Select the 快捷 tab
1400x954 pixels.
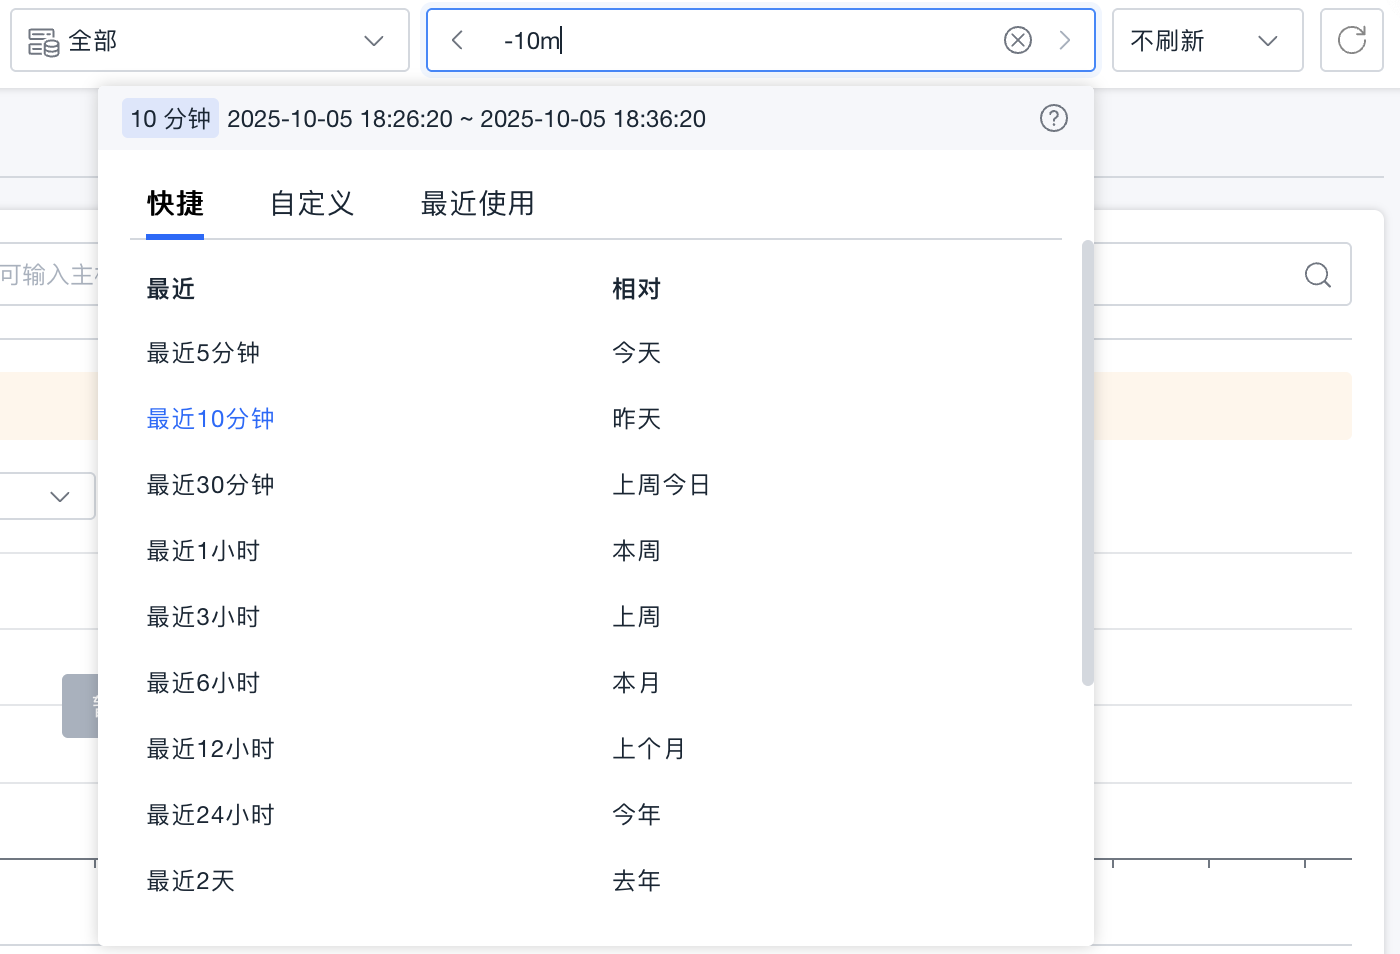[175, 204]
